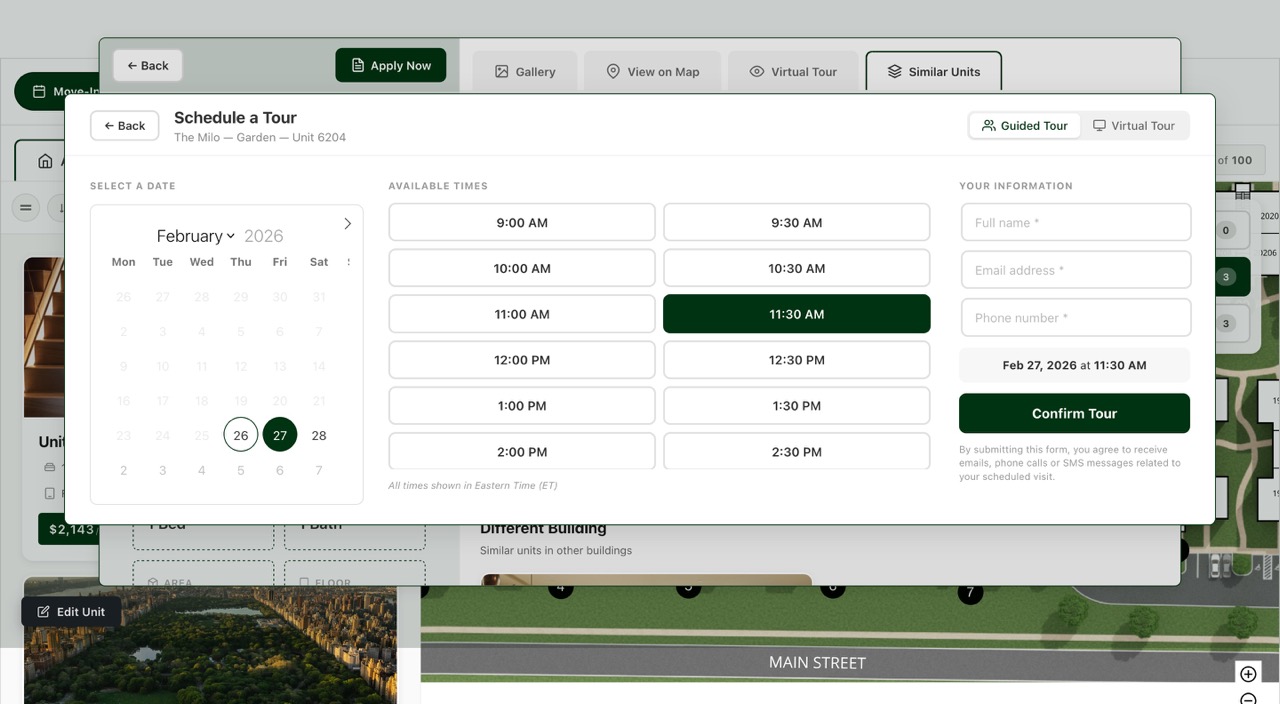This screenshot has width=1280, height=704.
Task: Click the Similar Units layers icon
Action: [x=894, y=71]
